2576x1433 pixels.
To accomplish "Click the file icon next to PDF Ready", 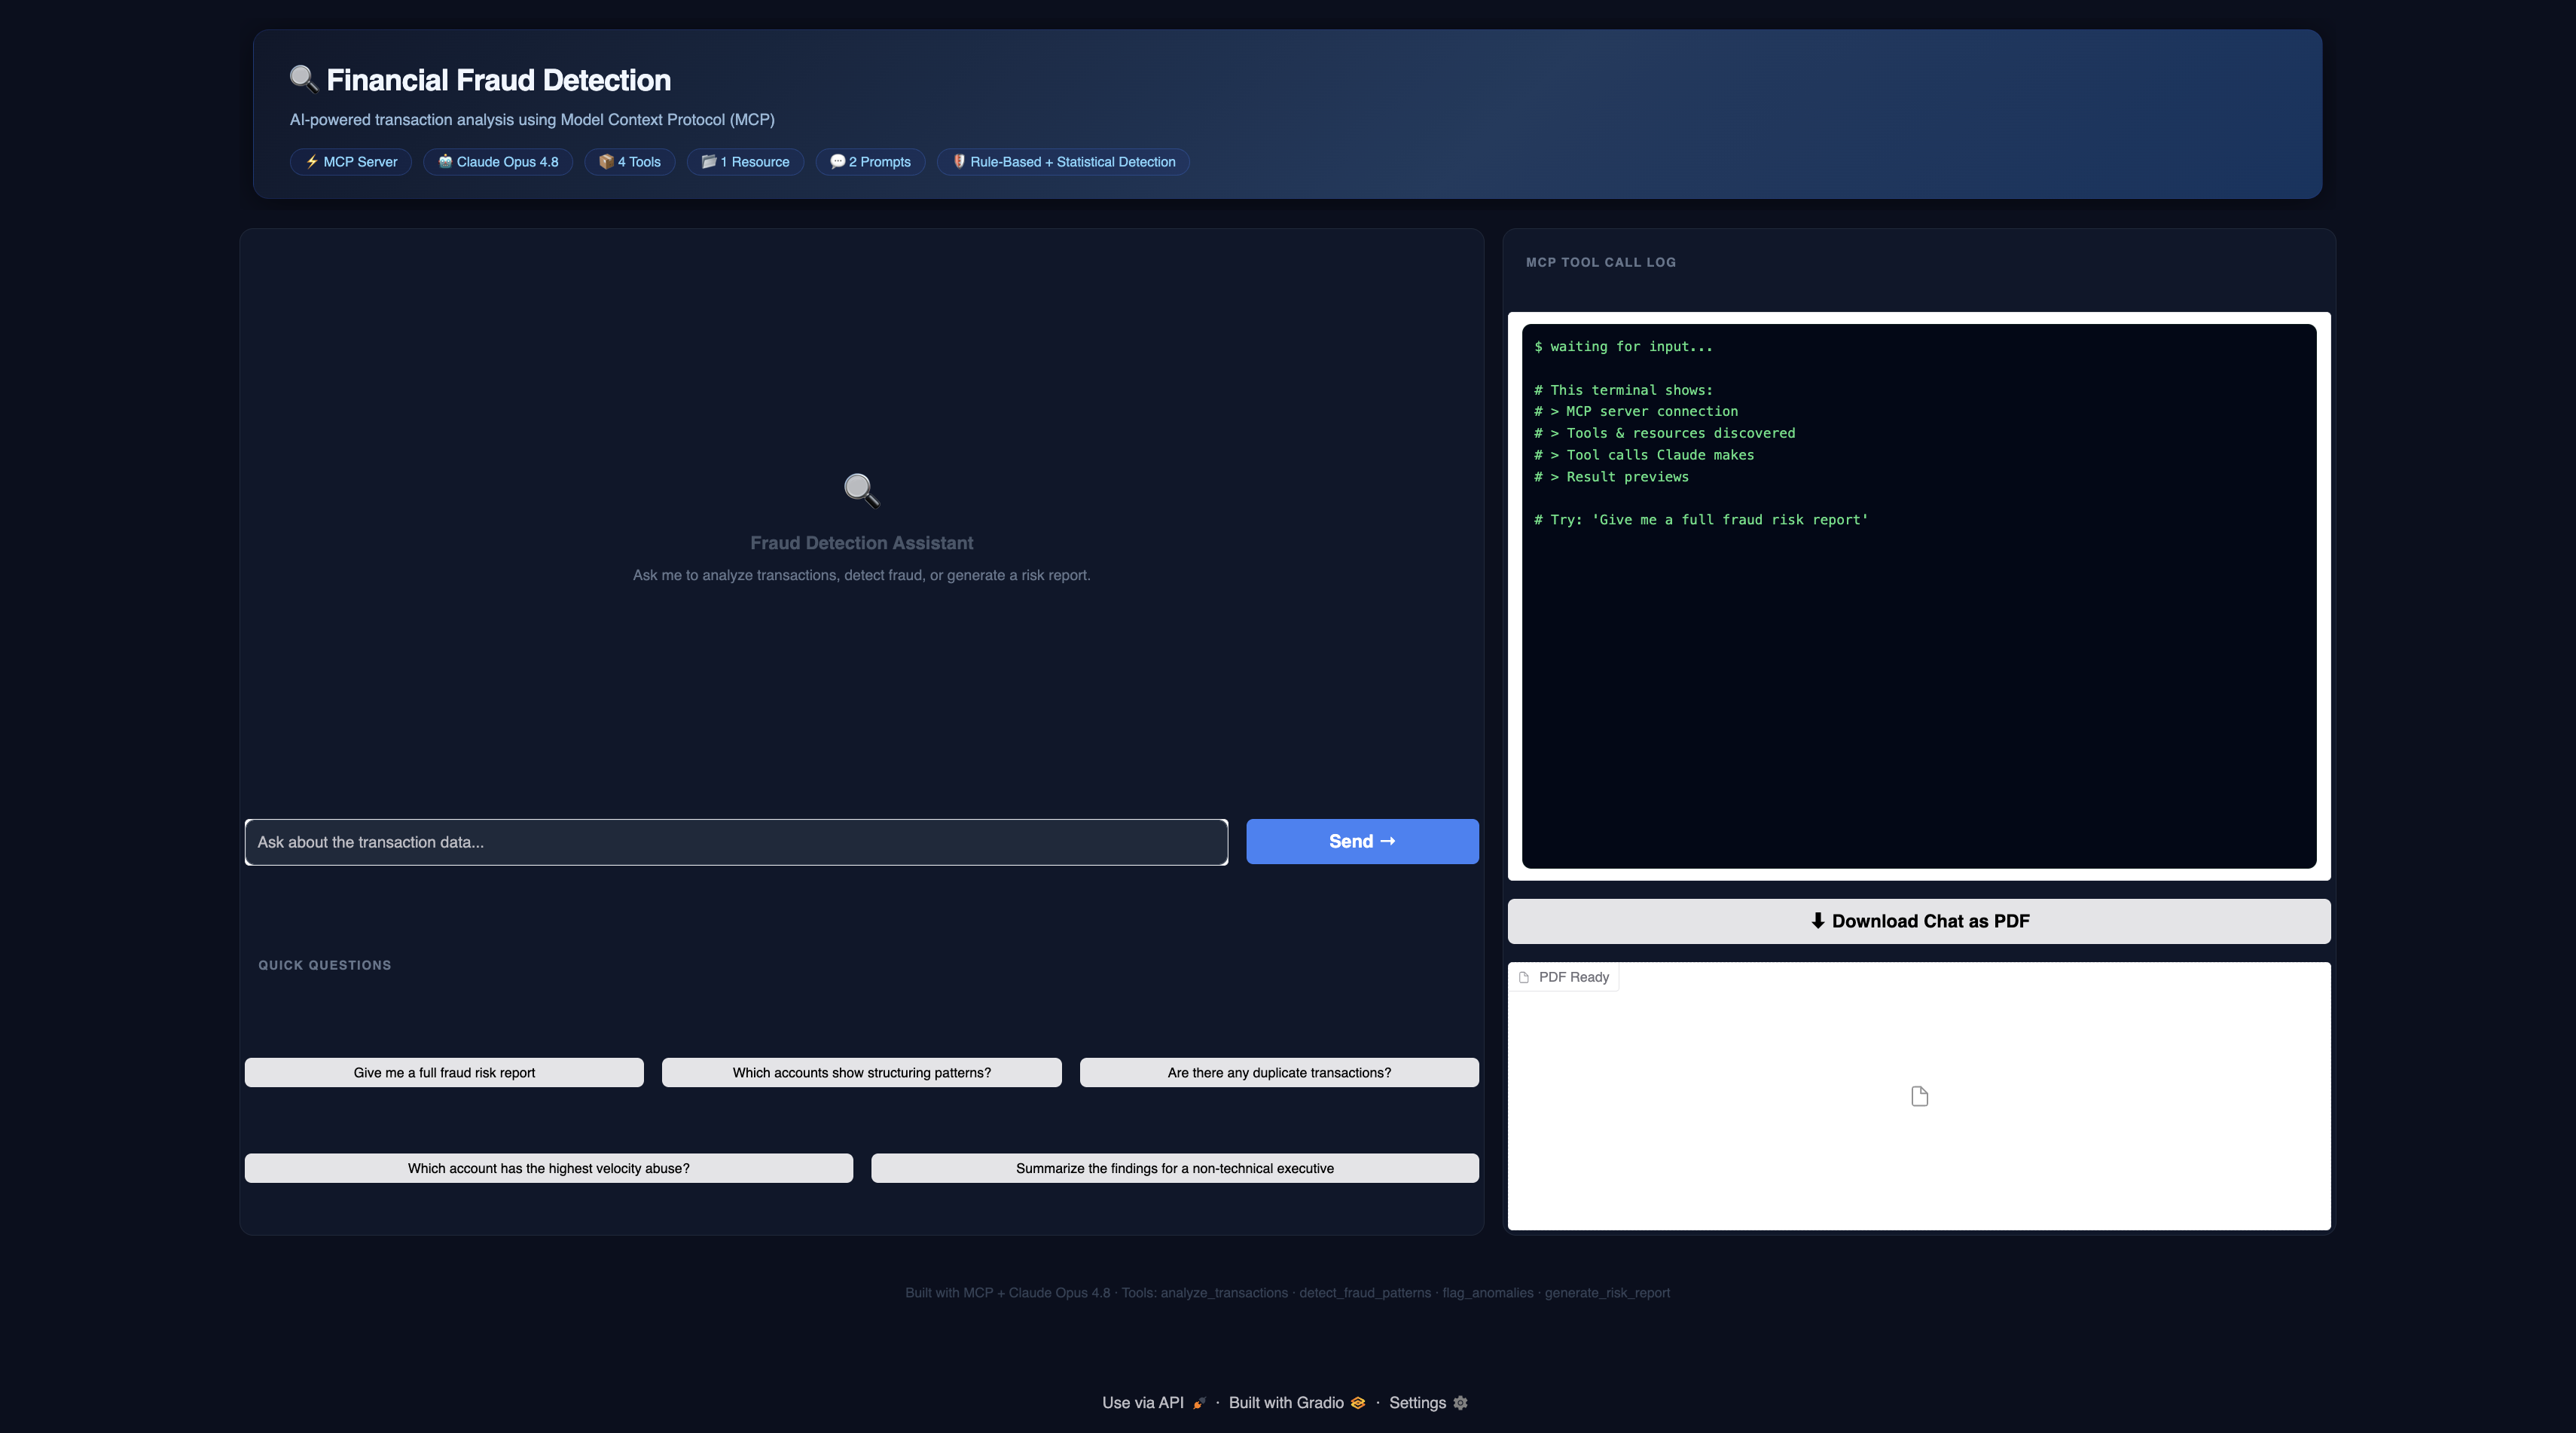I will [1524, 977].
